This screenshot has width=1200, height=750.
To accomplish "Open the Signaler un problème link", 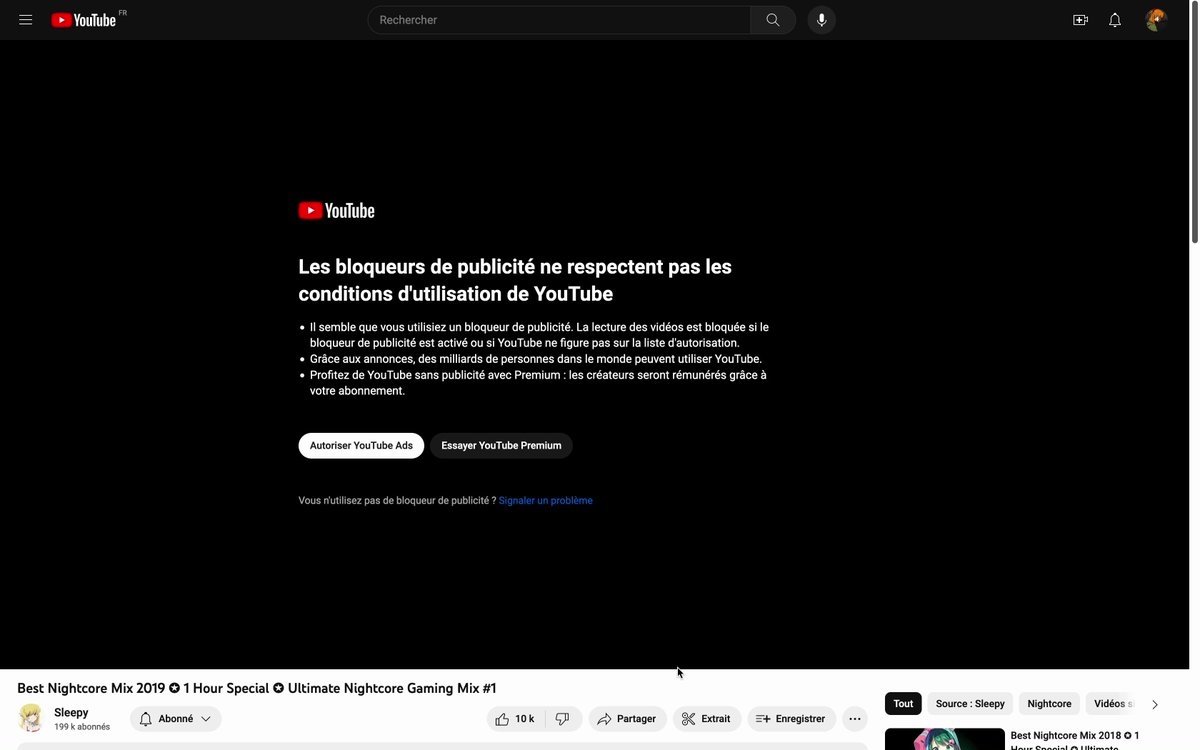I will point(546,501).
